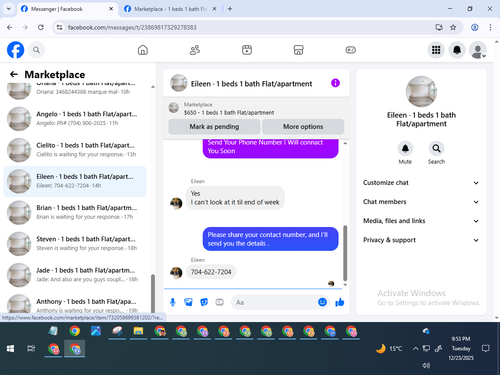Viewport: 500px width, 375px height.
Task: Open the Marketplace storefront icon
Action: (x=298, y=50)
